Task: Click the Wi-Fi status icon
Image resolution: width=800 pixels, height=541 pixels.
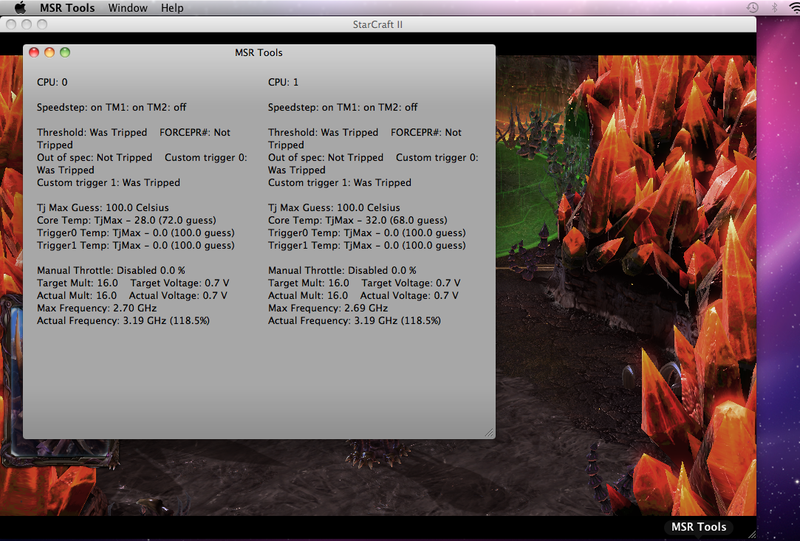Action: coord(794,7)
